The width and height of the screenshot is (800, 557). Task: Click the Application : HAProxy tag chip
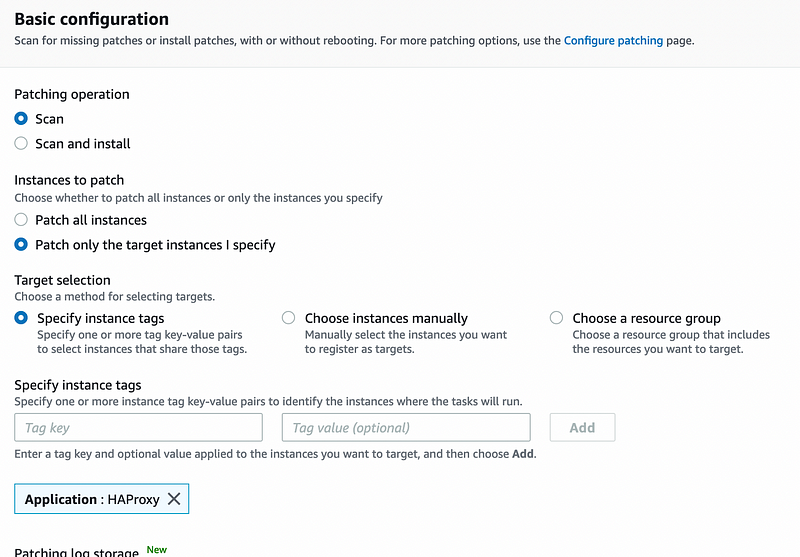[92, 499]
